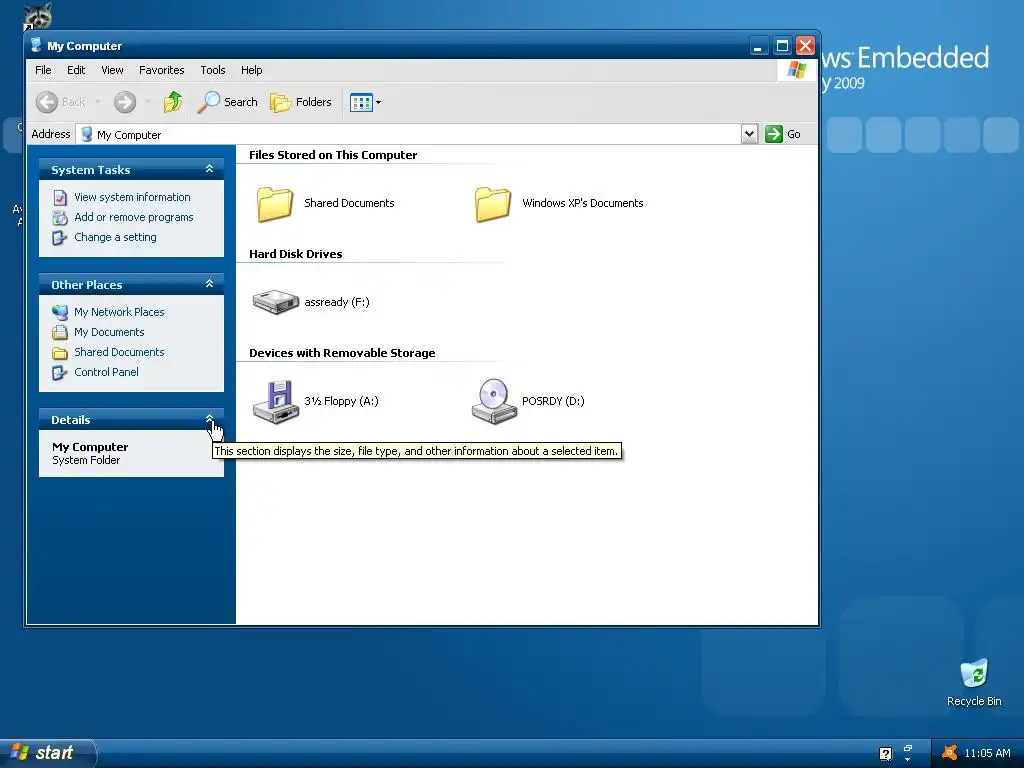Screen dimensions: 1024x768
Task: Click the Hard Disk Drives header
Action: point(295,254)
